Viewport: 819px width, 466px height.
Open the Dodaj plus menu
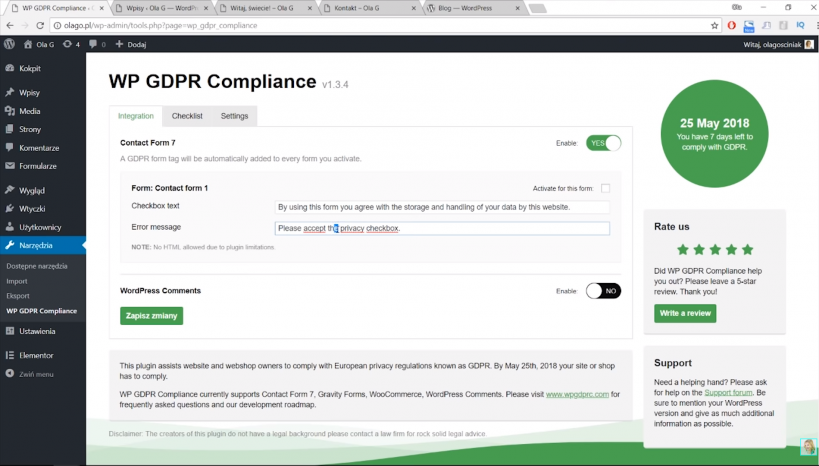(131, 44)
